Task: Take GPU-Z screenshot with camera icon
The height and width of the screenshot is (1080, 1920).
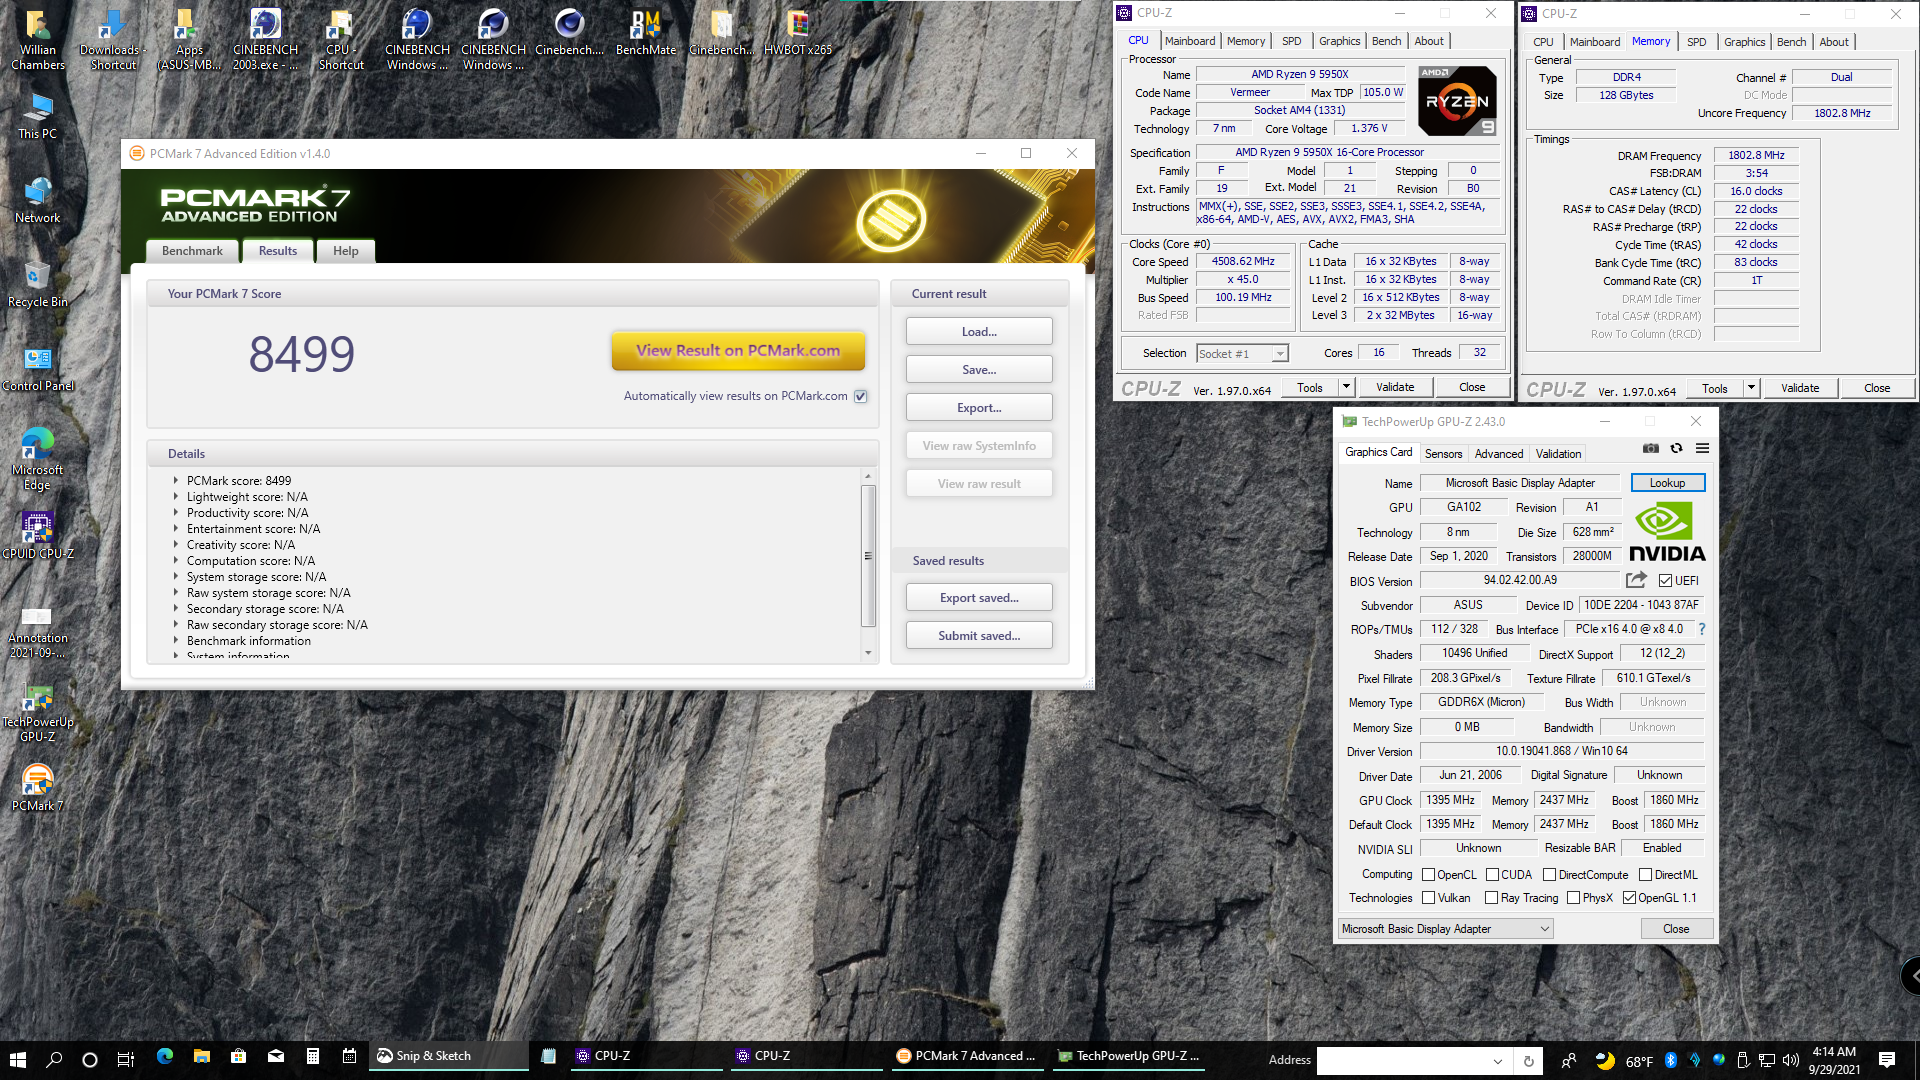Action: [x=1651, y=448]
